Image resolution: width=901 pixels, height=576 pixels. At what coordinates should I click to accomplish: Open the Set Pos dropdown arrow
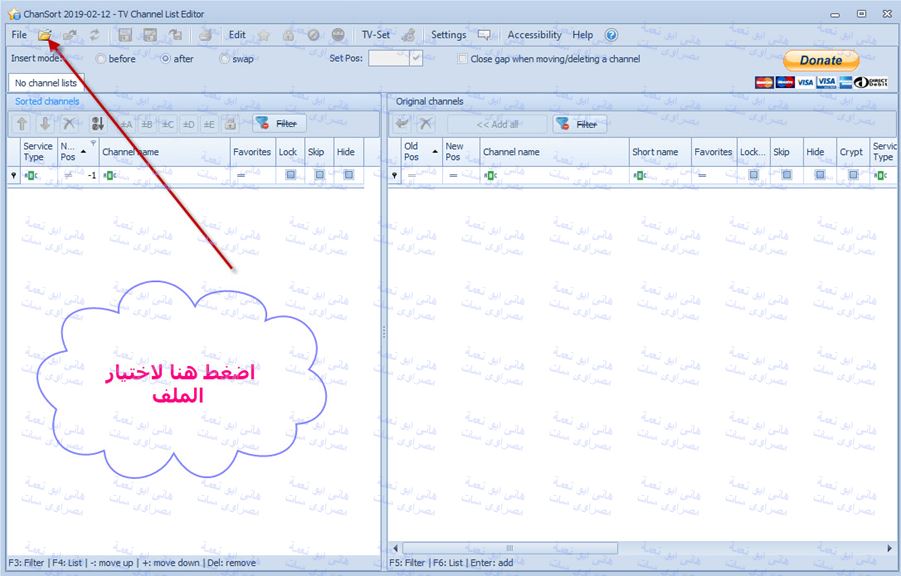click(x=416, y=58)
